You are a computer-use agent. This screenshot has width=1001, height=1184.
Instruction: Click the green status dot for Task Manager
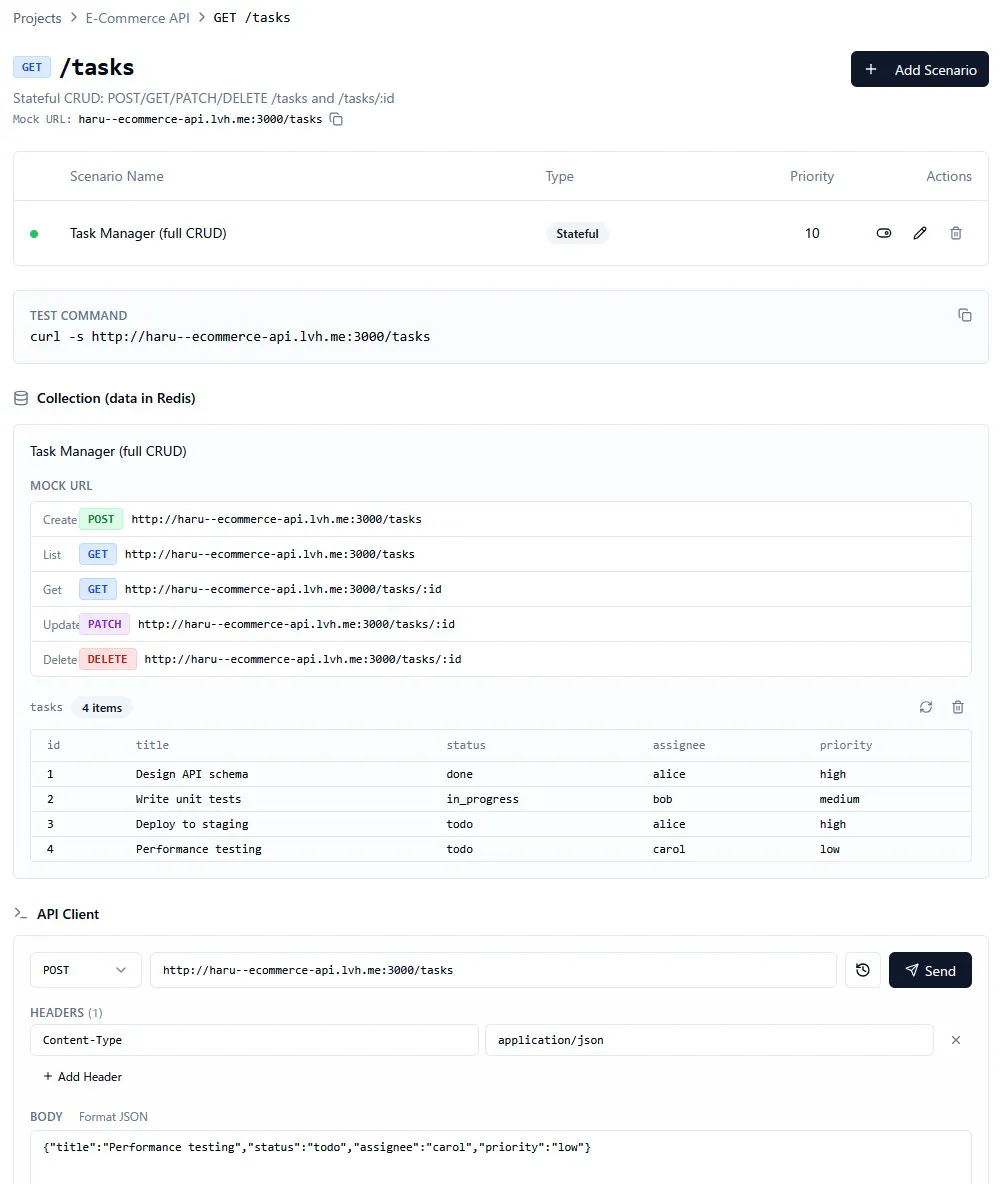point(34,234)
